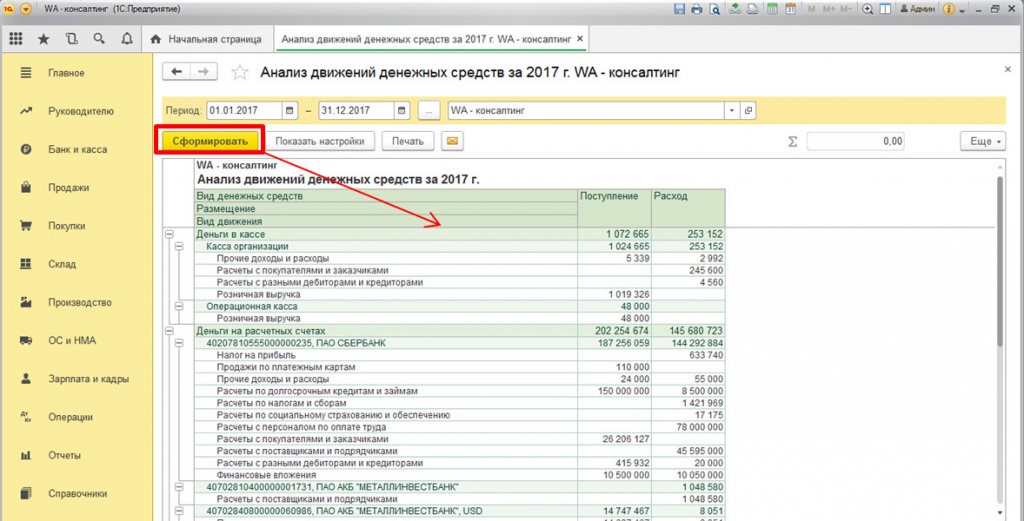Add report to favorites with star outline
The height and width of the screenshot is (521, 1024).
[x=240, y=72]
